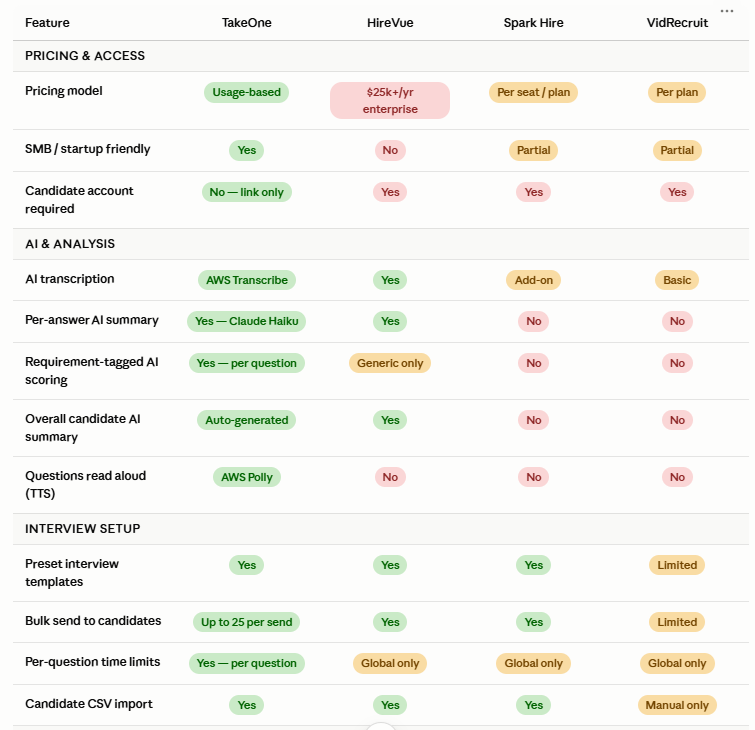Click the Auto-generated badge
Screen dimensions: 755x730
click(247, 420)
